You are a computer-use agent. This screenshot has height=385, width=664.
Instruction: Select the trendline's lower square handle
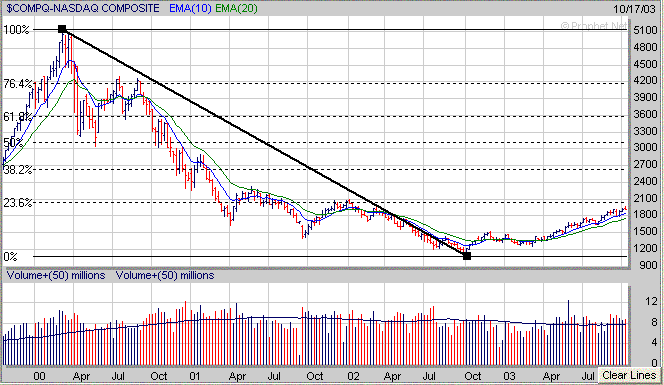[x=467, y=256]
